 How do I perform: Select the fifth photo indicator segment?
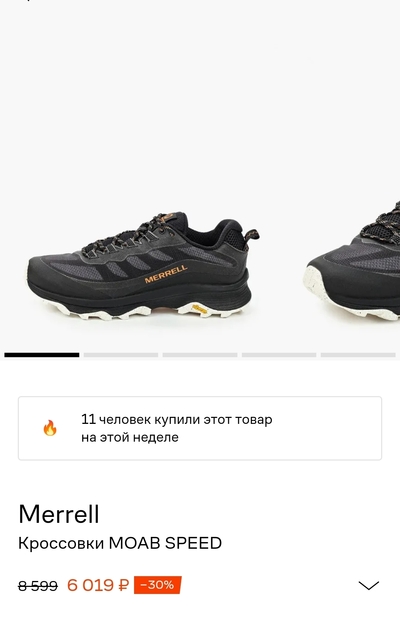pyautogui.click(x=358, y=355)
